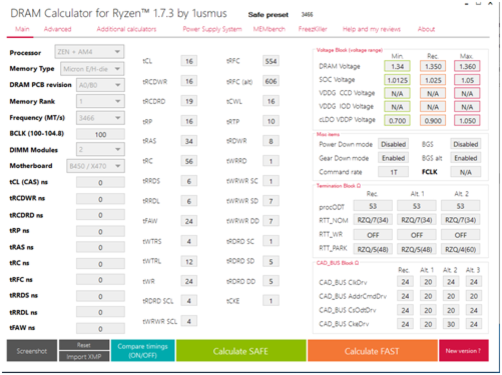This screenshot has height=375, width=502.
Task: Click CAD_BUS ClkDrv Rec value 24
Action: pyautogui.click(x=405, y=282)
